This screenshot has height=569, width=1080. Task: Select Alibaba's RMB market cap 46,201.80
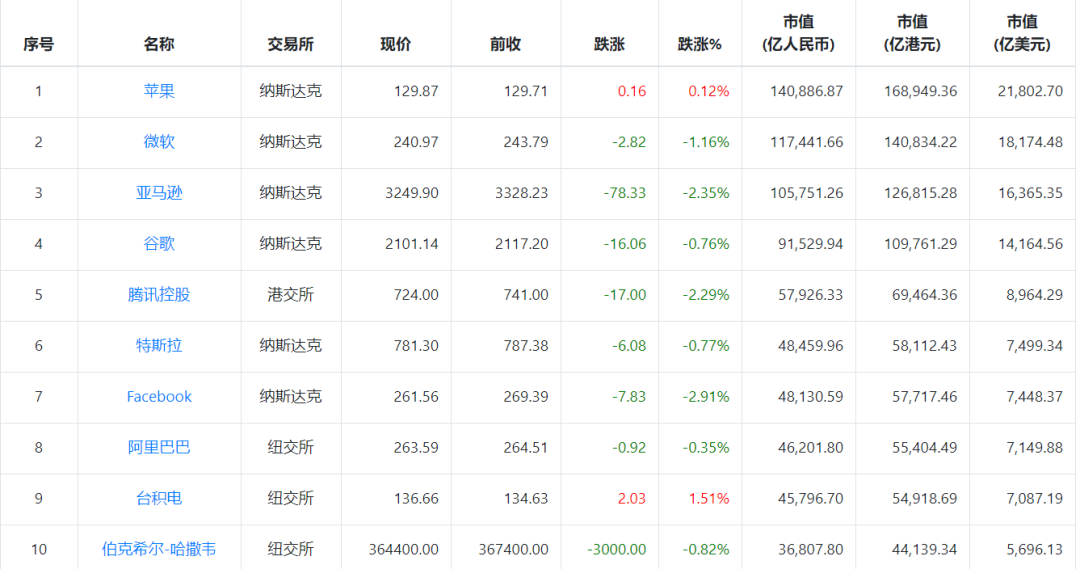click(x=811, y=448)
